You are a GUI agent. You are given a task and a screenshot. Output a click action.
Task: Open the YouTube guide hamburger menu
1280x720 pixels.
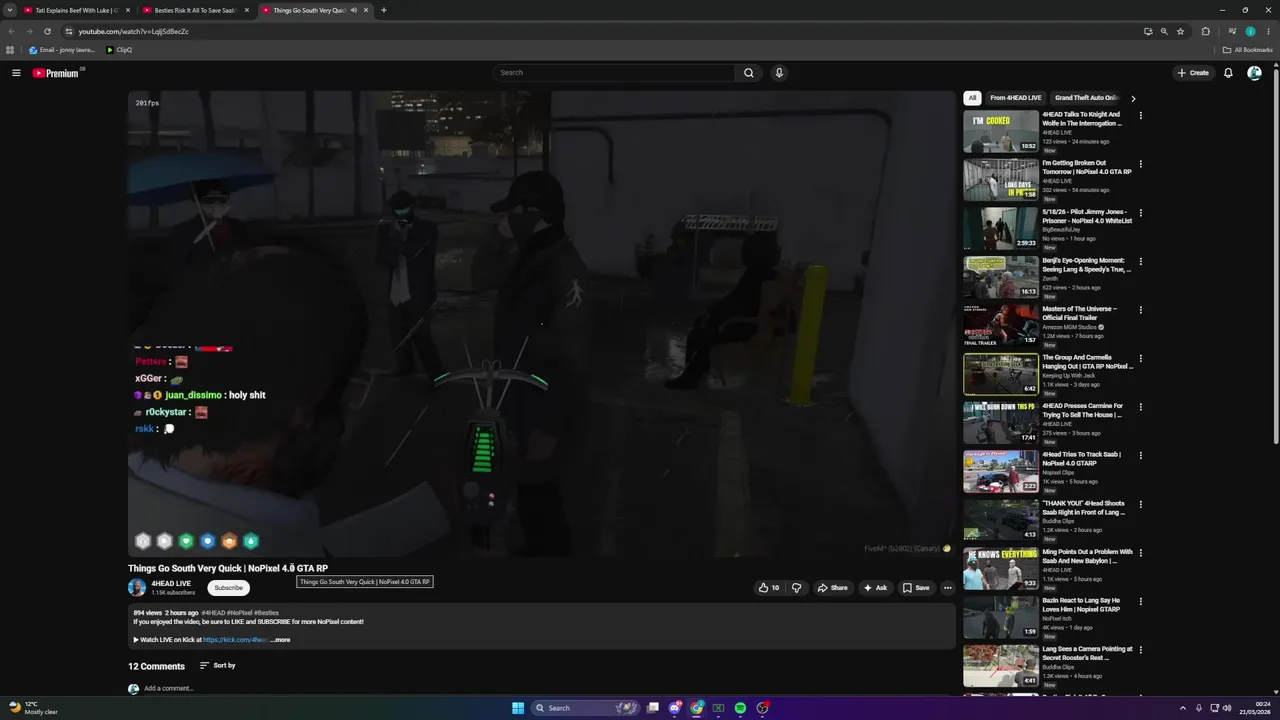click(x=16, y=73)
